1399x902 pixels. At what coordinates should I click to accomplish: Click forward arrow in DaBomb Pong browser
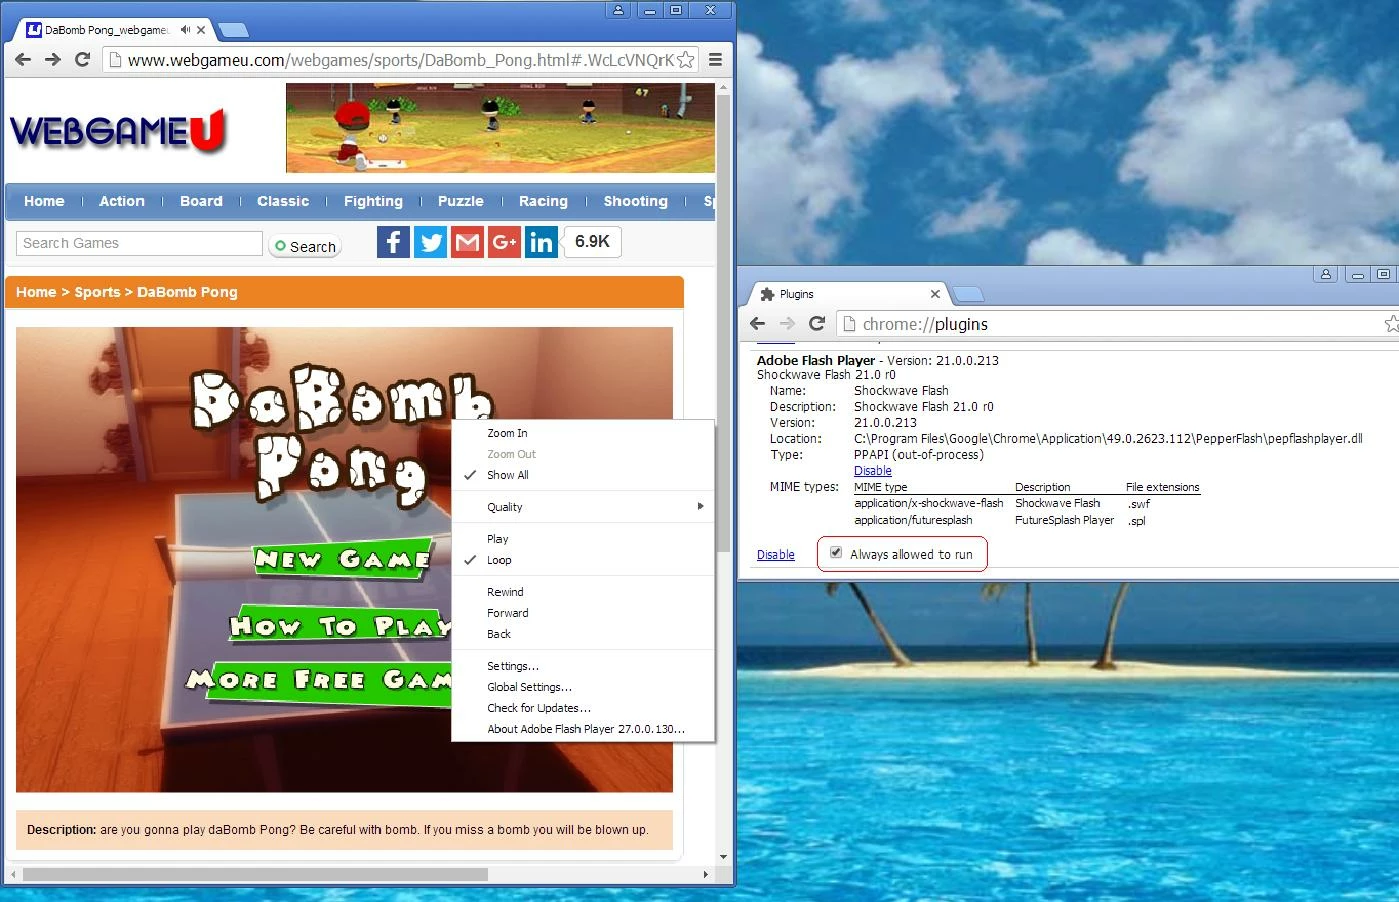pyautogui.click(x=53, y=60)
